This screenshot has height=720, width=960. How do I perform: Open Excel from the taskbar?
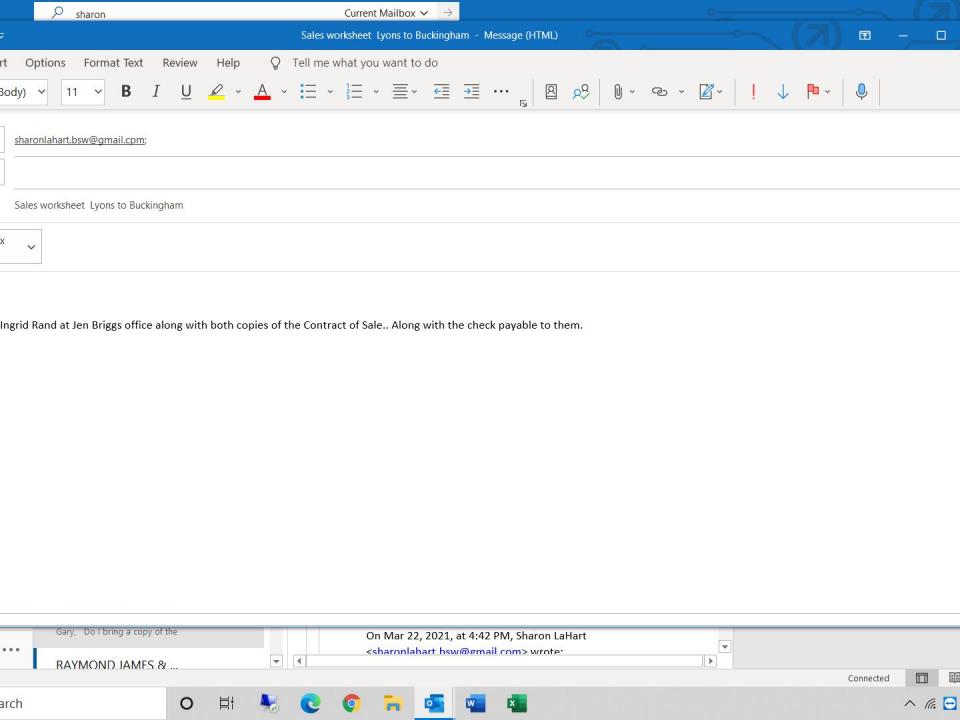pos(517,703)
